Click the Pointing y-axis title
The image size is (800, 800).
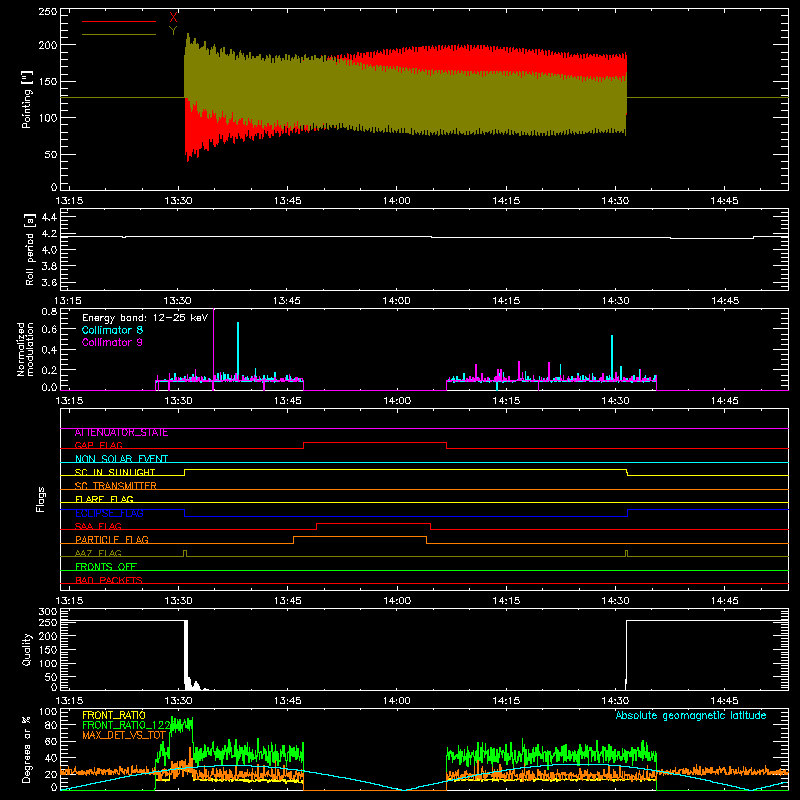(27, 99)
